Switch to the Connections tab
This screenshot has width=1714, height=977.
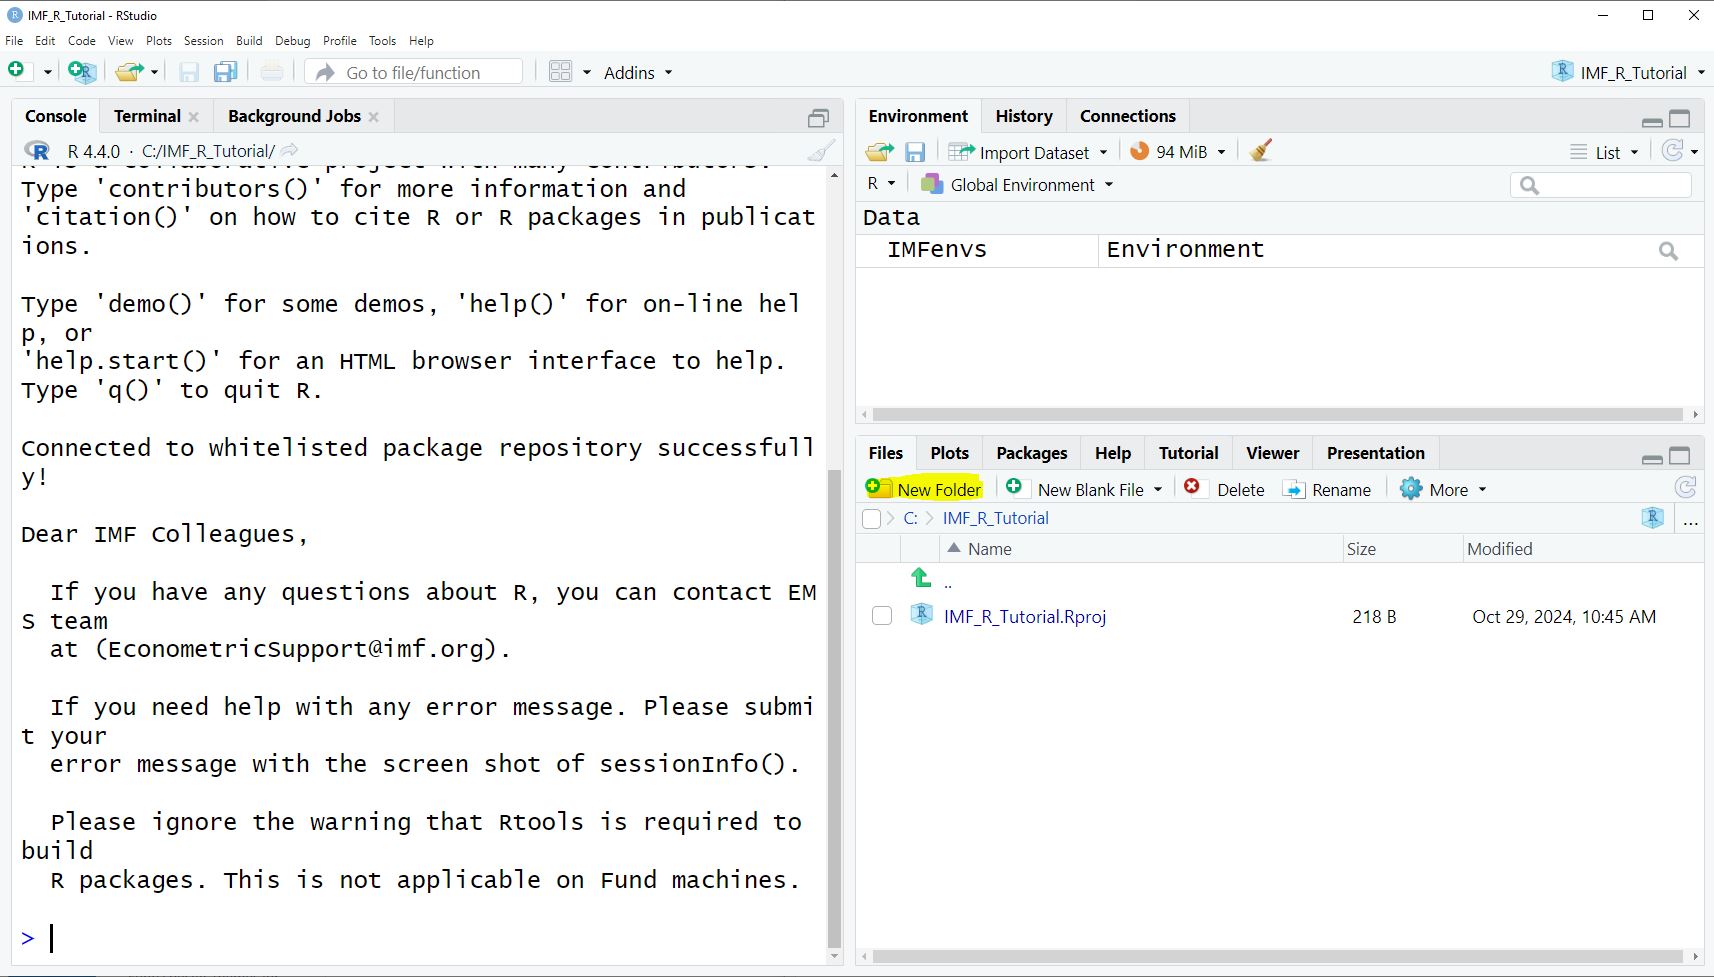1128,116
